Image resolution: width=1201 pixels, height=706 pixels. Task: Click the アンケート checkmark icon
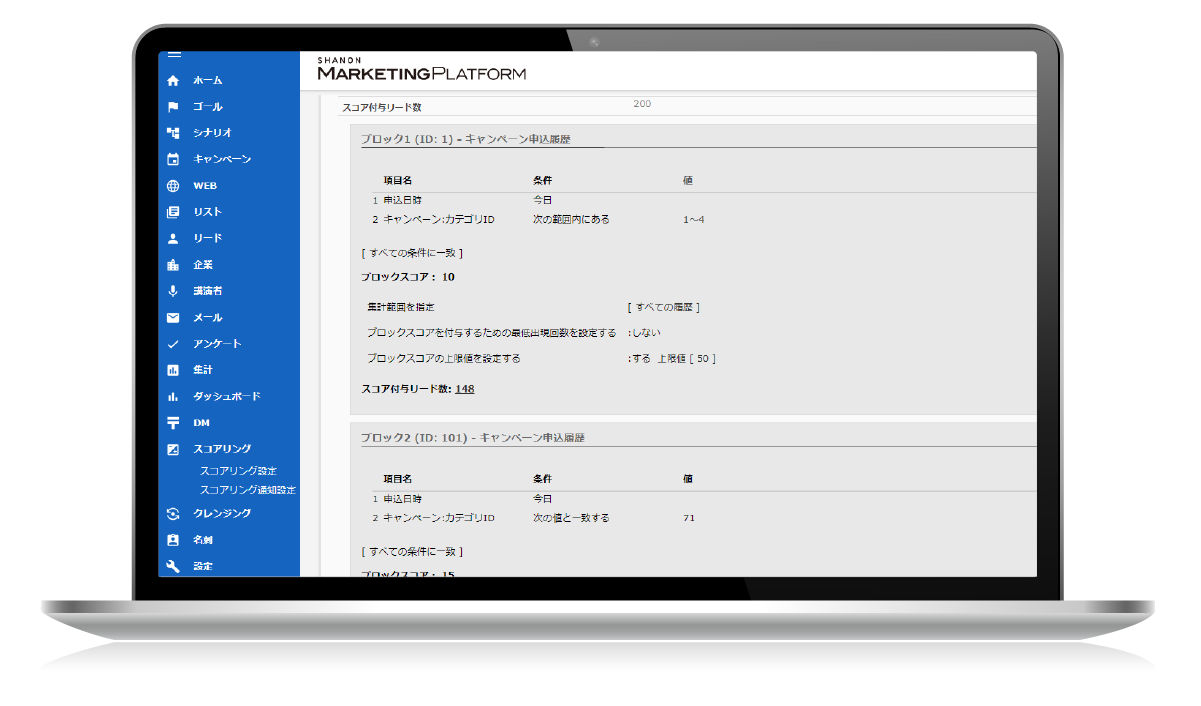tap(173, 344)
